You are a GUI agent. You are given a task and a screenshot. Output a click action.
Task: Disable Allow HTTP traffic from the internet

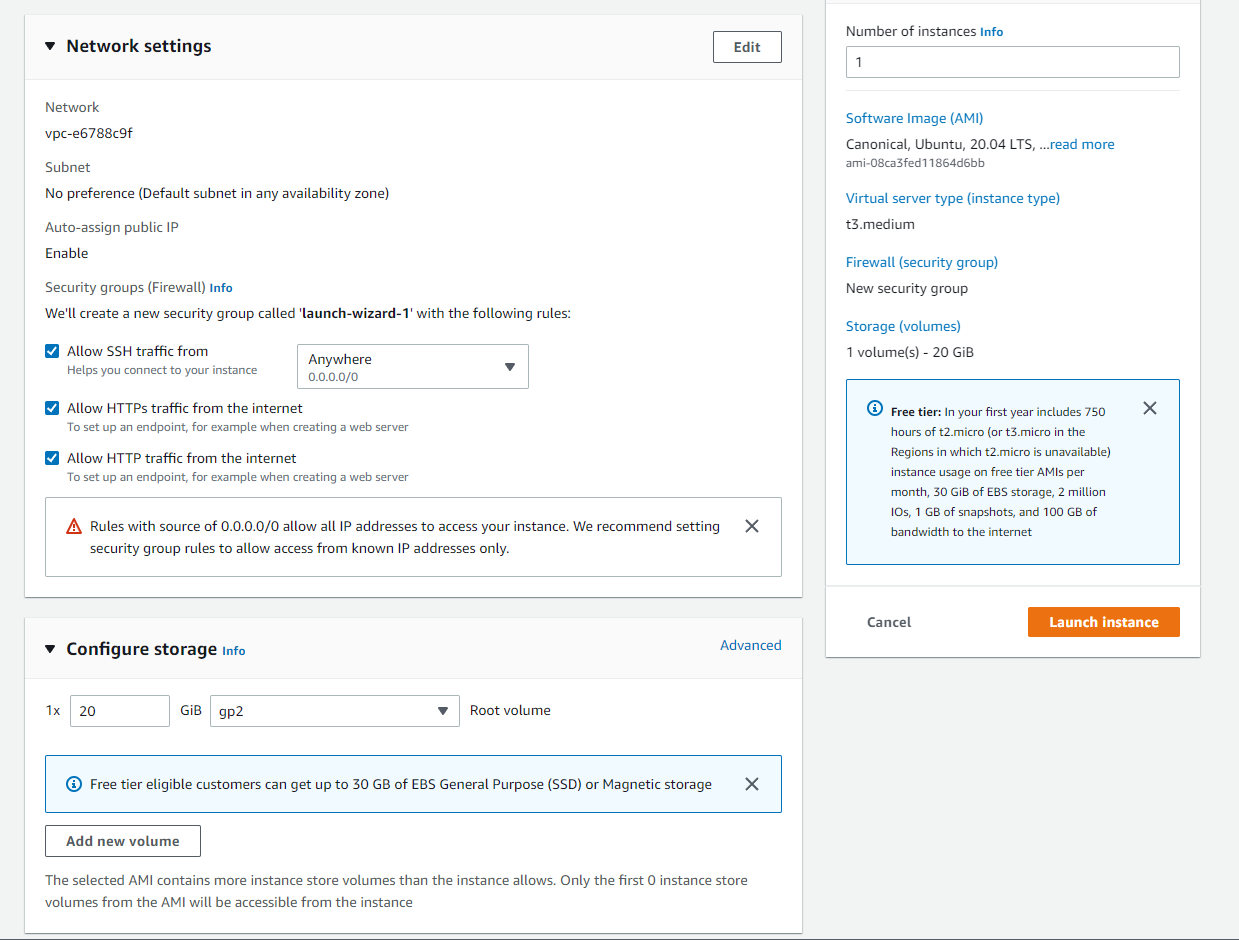[x=52, y=458]
